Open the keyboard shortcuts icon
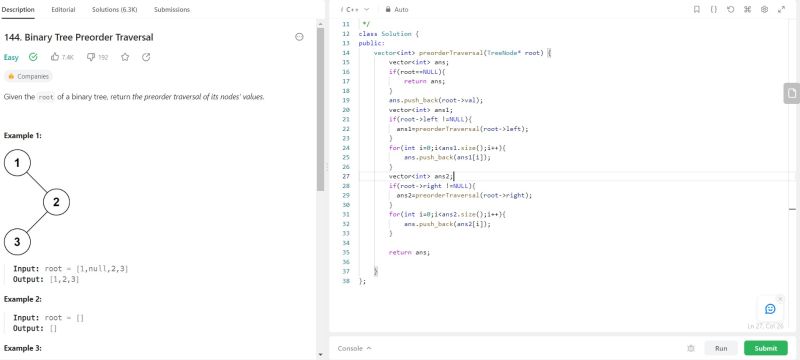 [x=747, y=9]
